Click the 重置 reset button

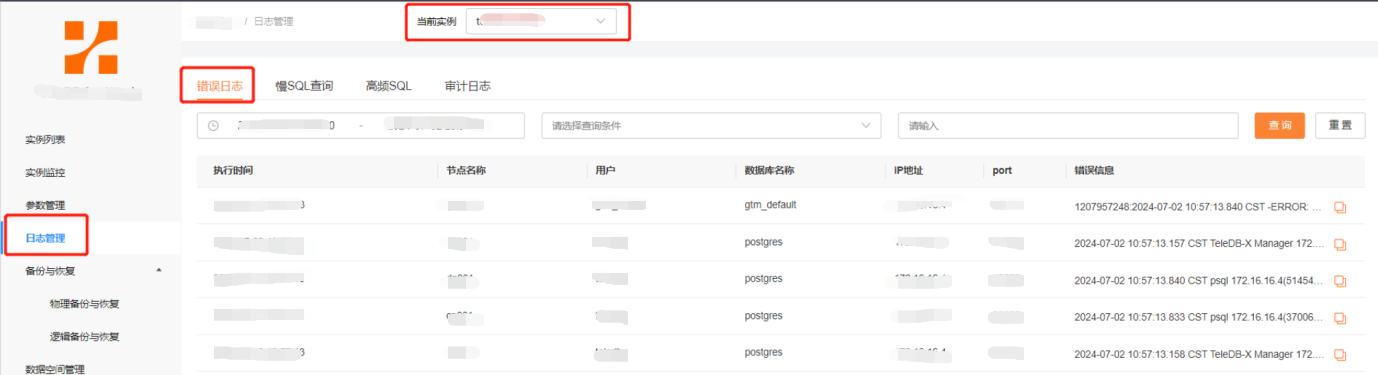click(x=1340, y=126)
